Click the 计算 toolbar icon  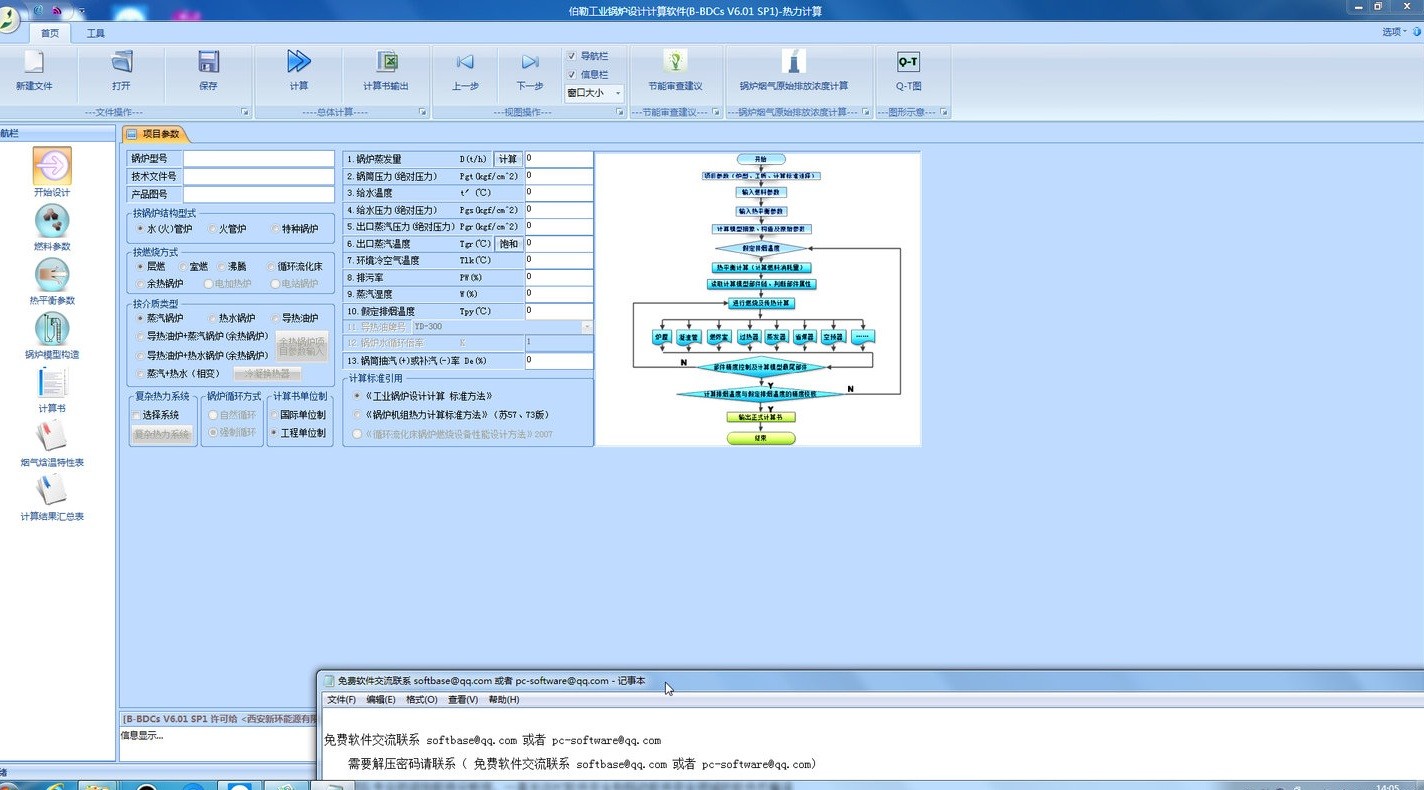[298, 68]
